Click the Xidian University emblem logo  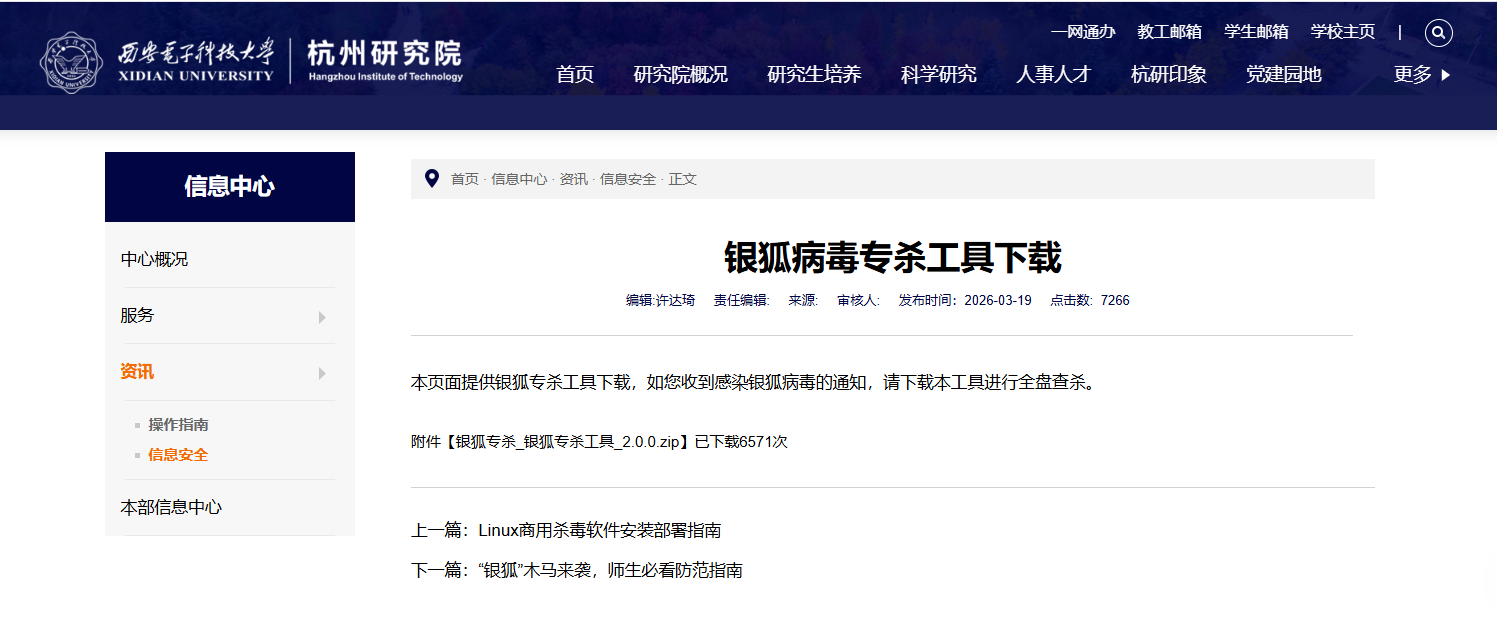point(71,62)
